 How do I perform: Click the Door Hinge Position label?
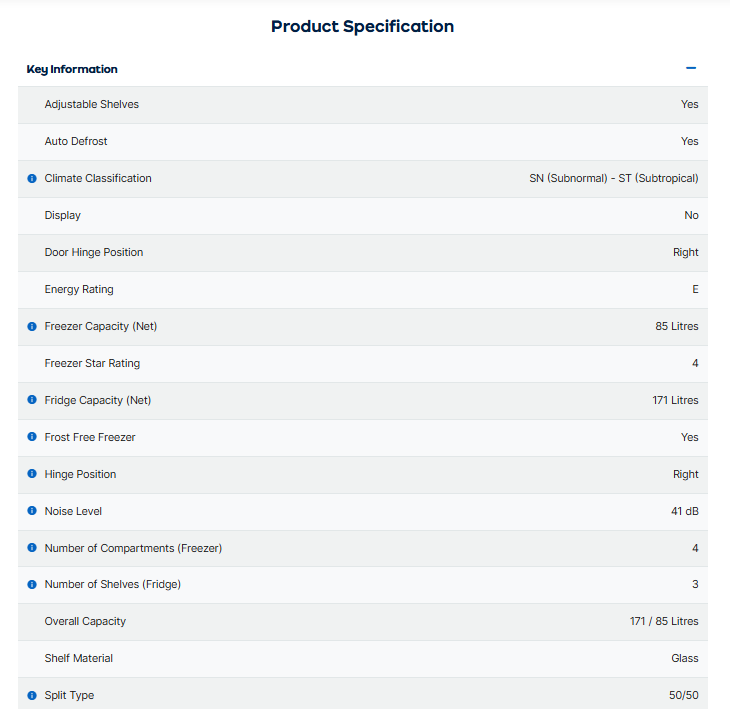tap(94, 252)
